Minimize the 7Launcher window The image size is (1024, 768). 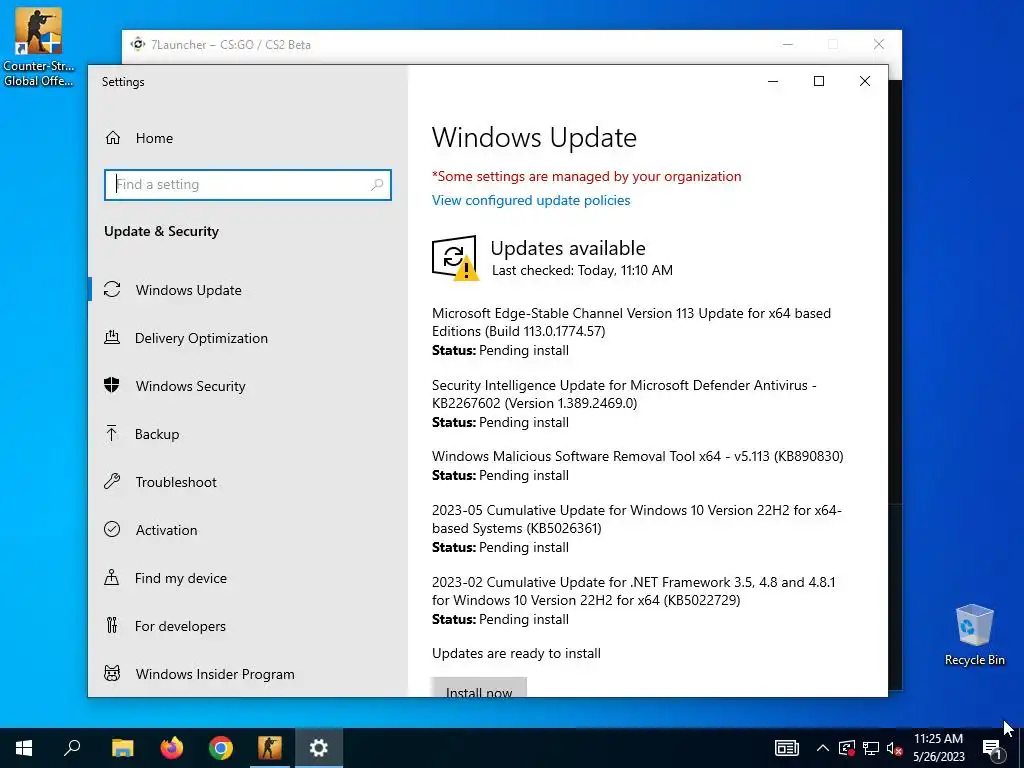[788, 44]
